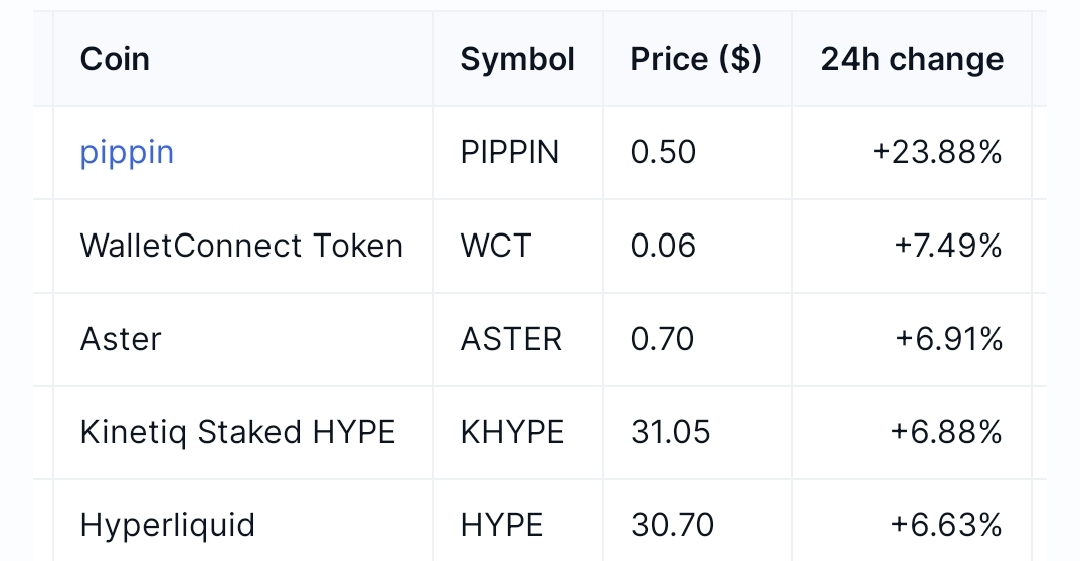Select the Price ($) column header

click(x=696, y=59)
